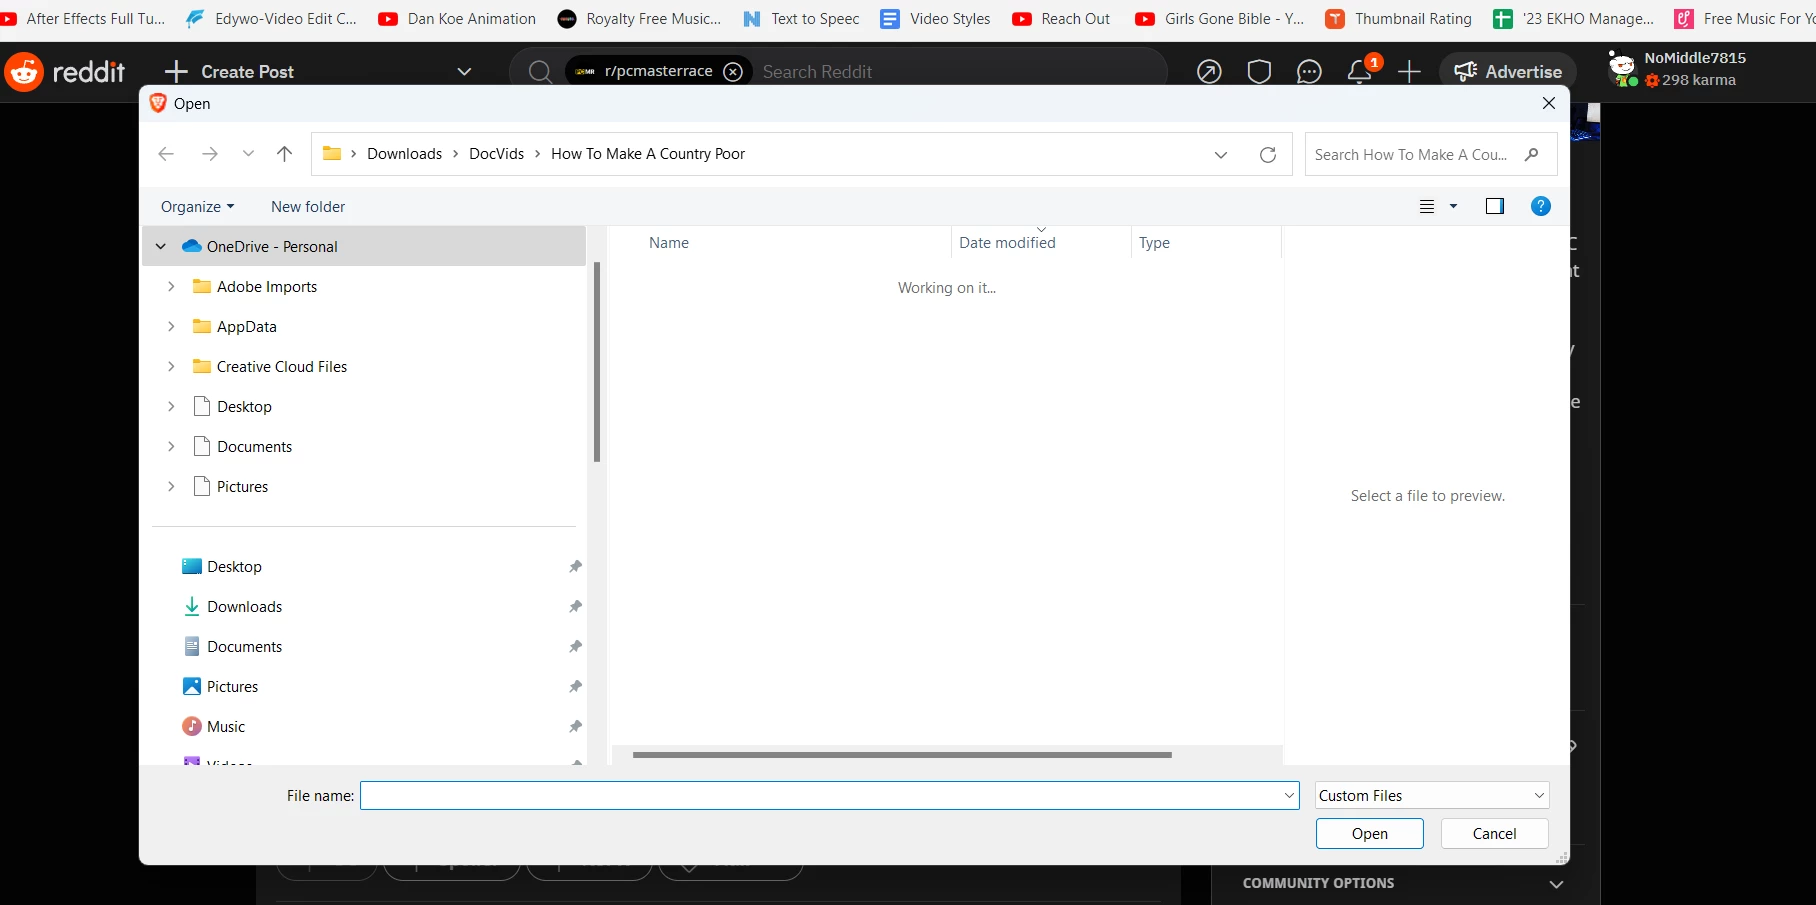Expand the OneDrive Desktop node
Screen dimensions: 1816x905
pos(171,407)
